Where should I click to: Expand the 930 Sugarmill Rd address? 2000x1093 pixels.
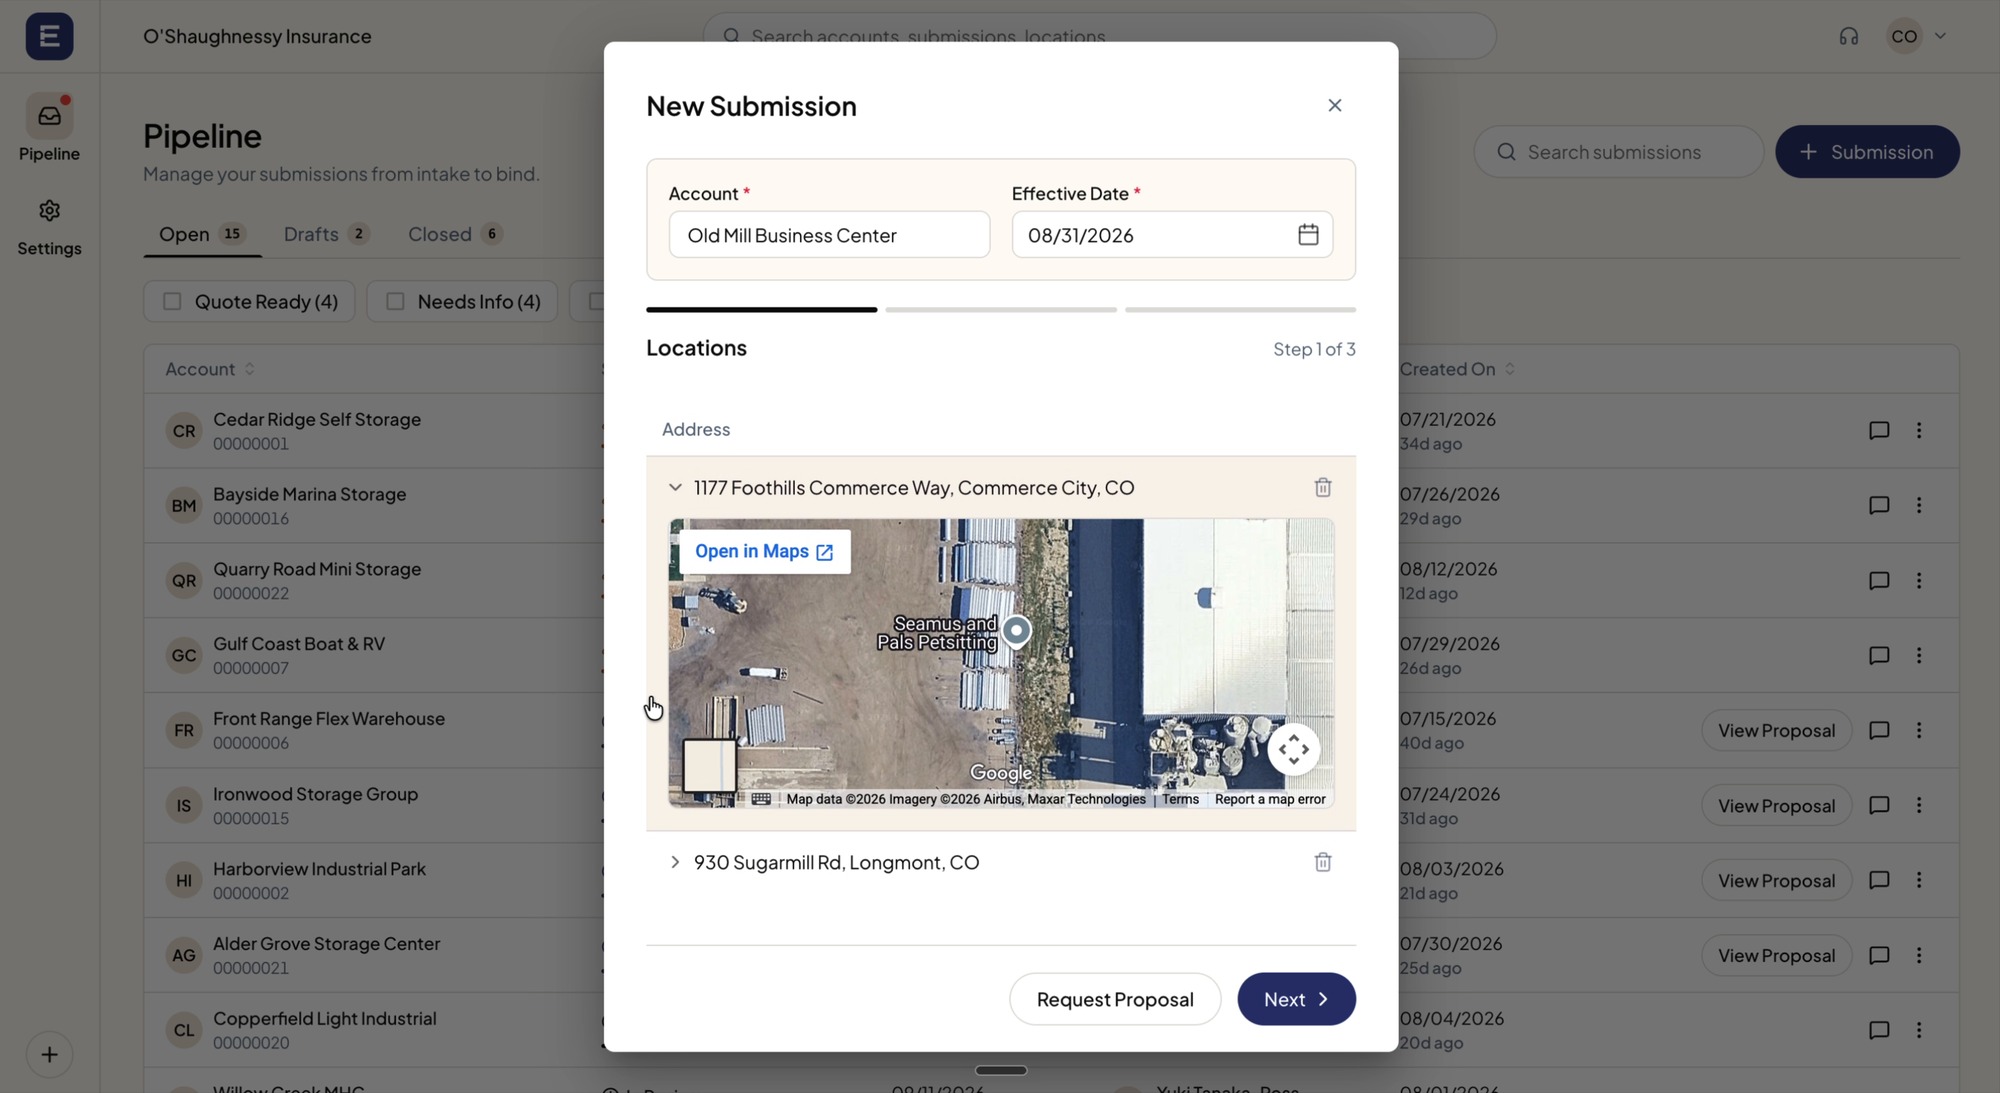tap(675, 862)
